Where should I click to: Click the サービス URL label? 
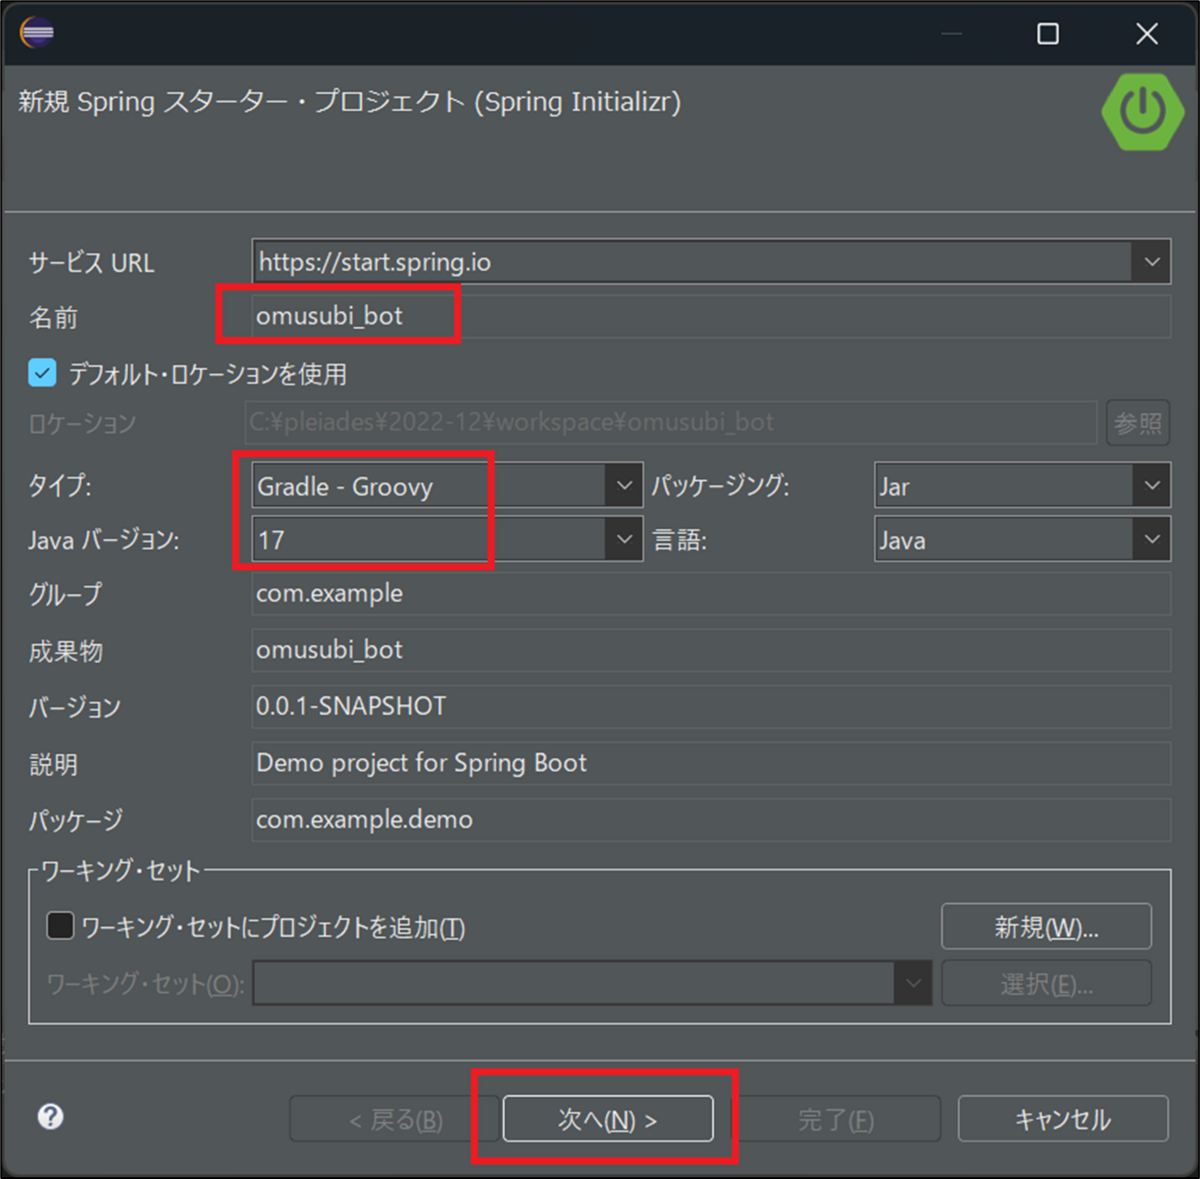pos(92,263)
